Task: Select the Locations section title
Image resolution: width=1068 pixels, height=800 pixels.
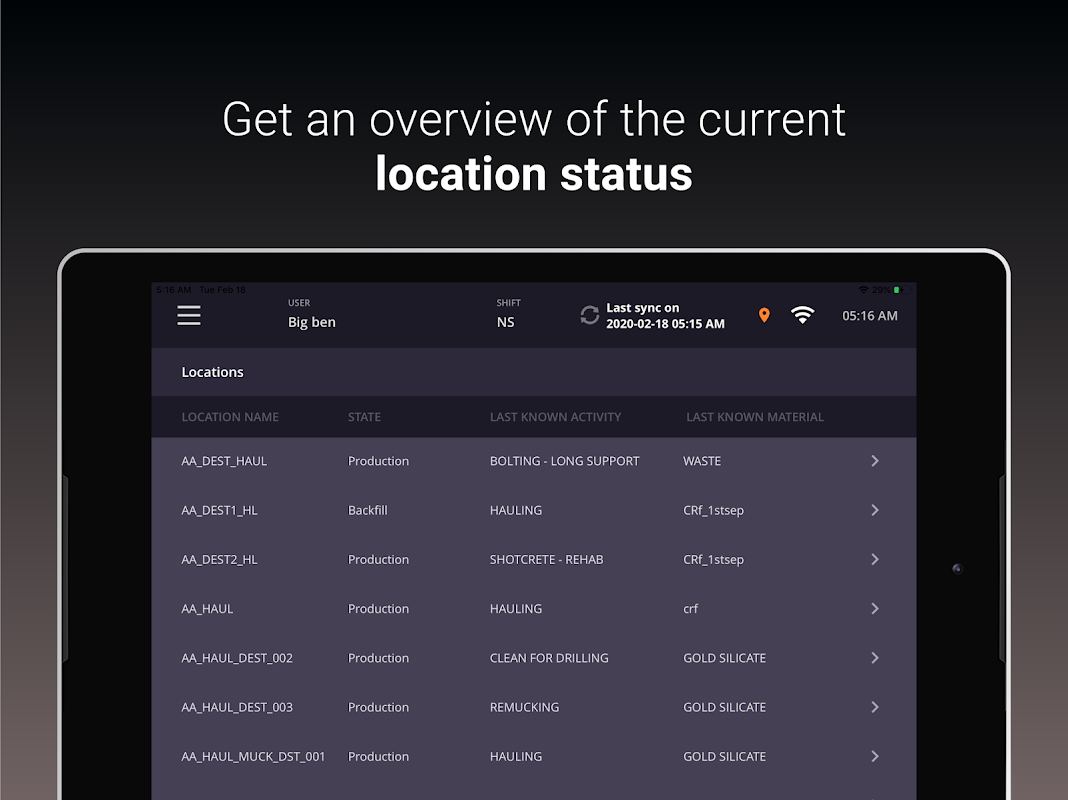Action: click(x=213, y=372)
